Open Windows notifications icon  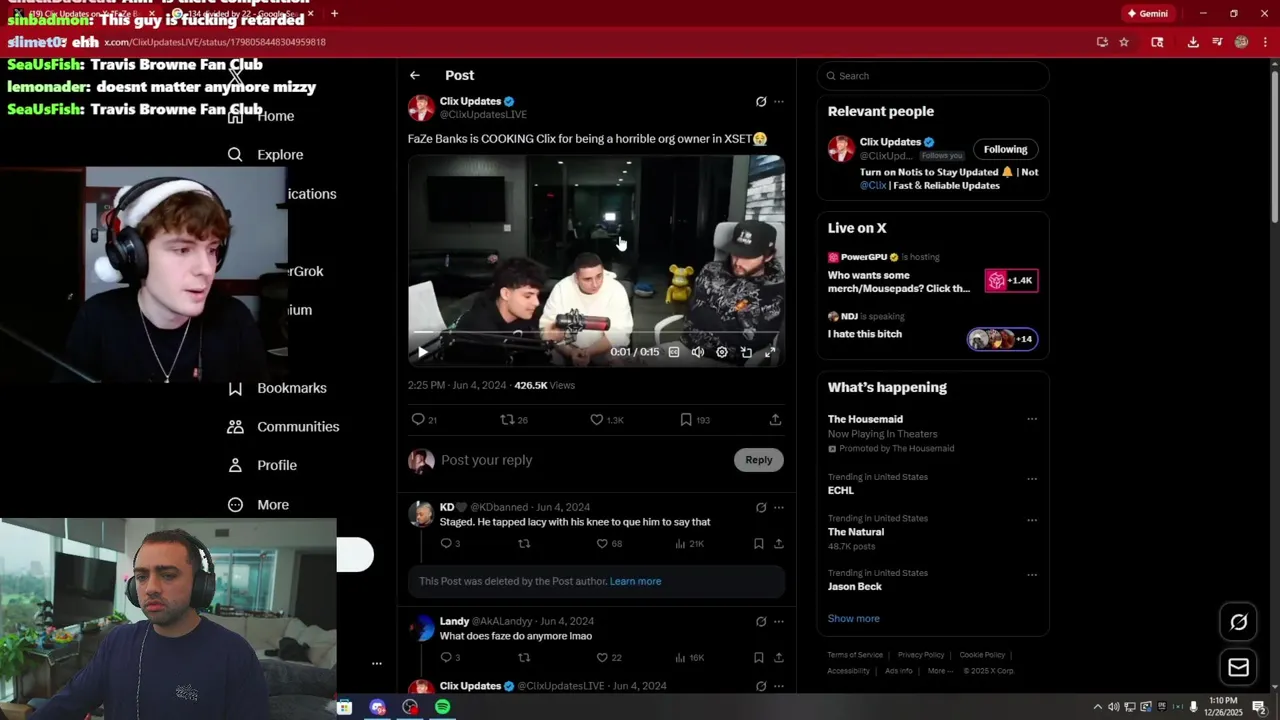pyautogui.click(x=1259, y=707)
